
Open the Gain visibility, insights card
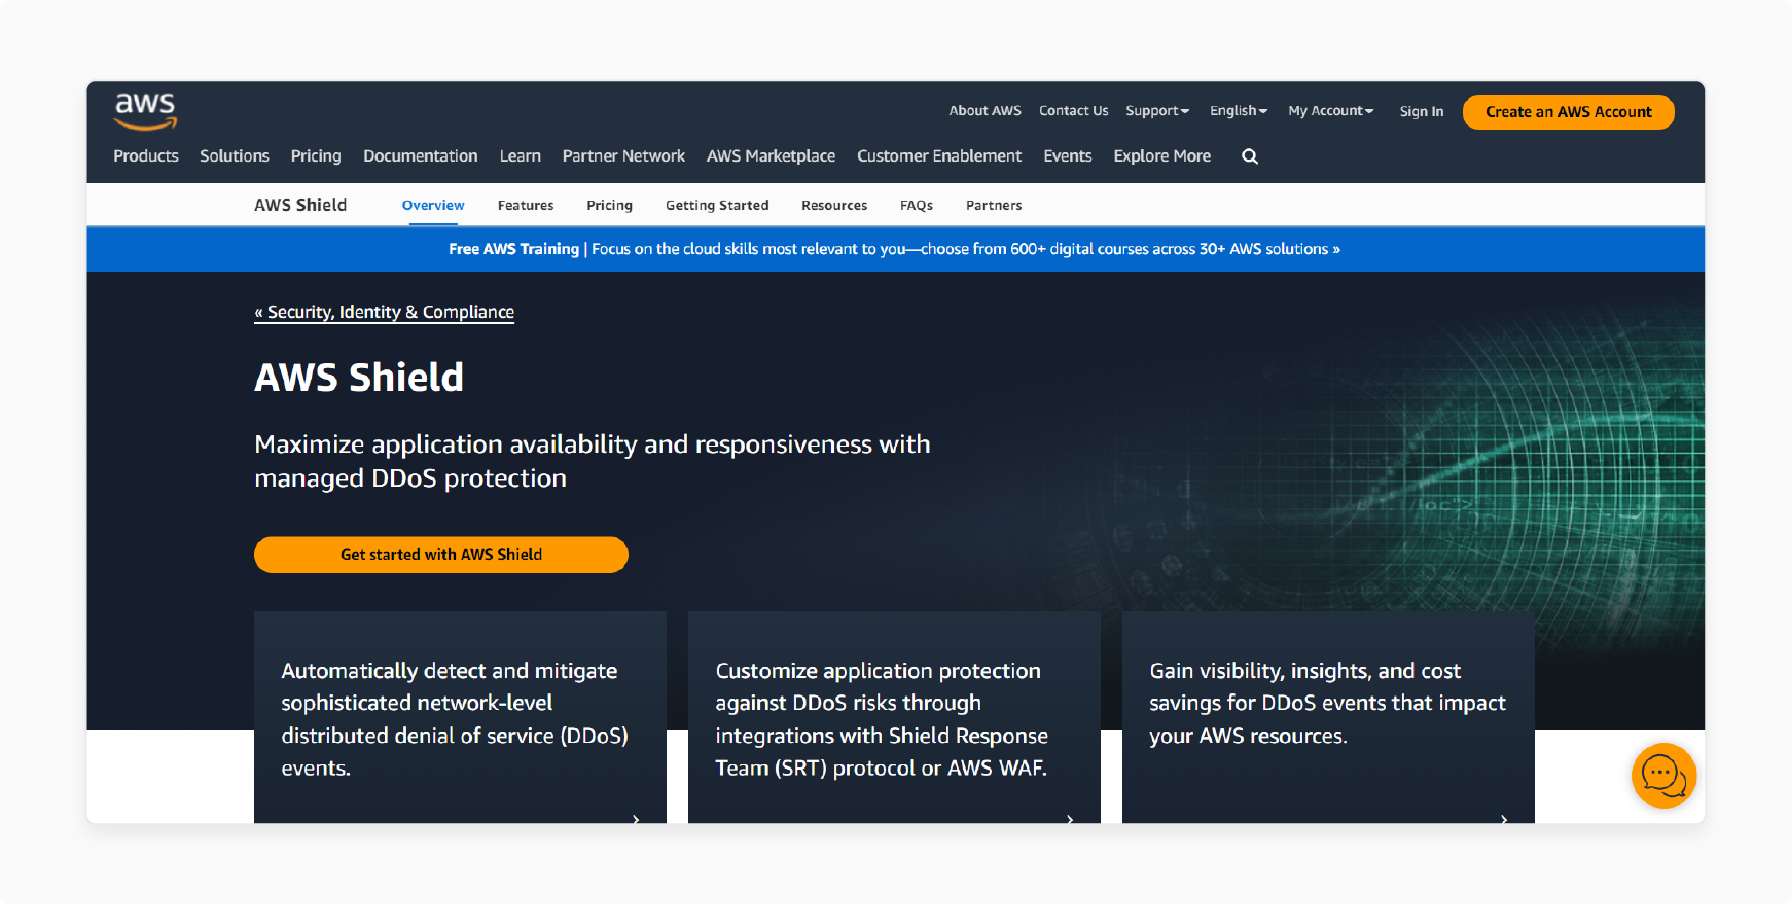tap(1328, 717)
